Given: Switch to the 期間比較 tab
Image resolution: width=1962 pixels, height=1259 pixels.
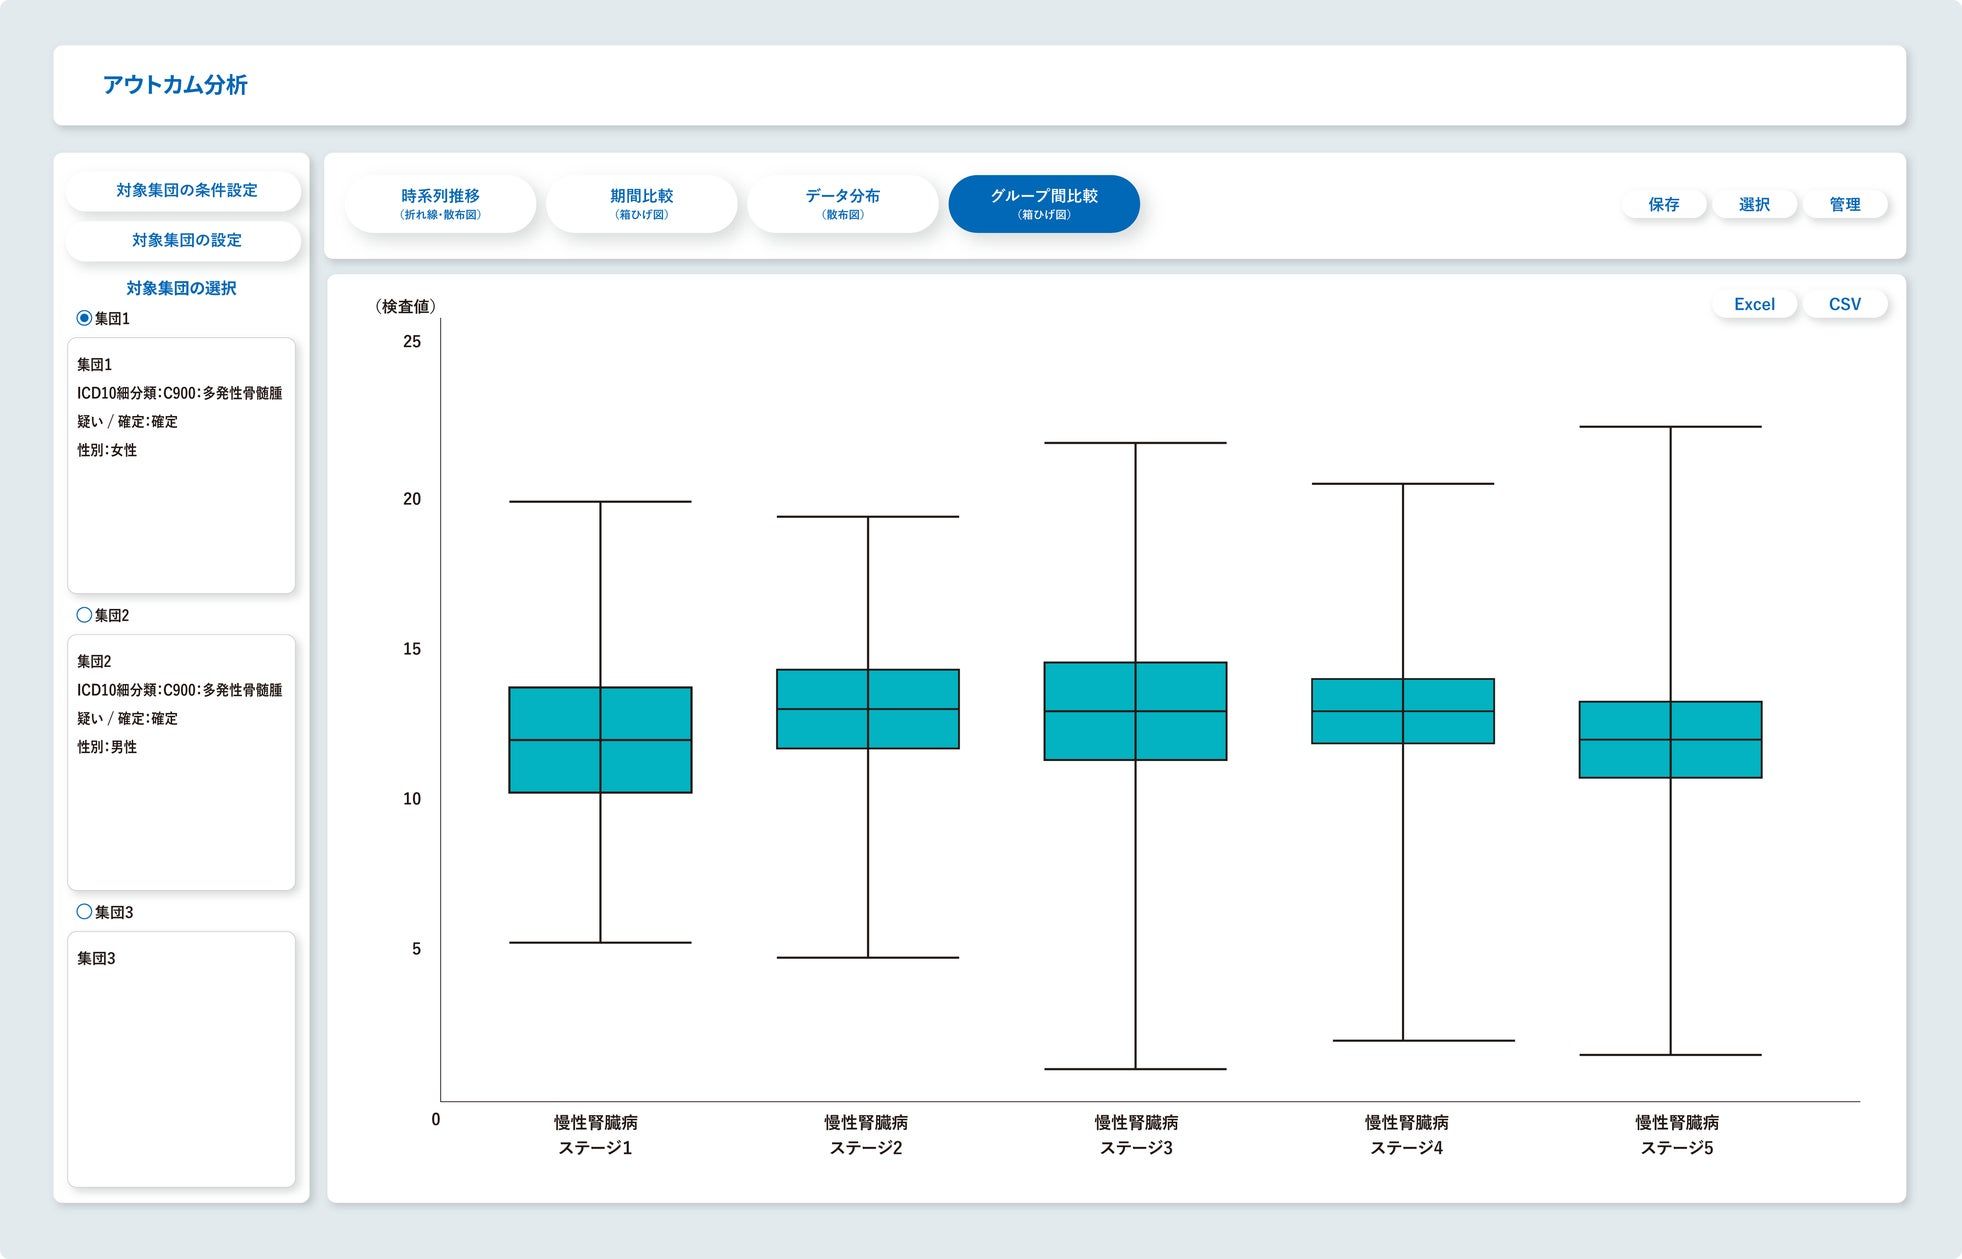Looking at the screenshot, I should pyautogui.click(x=641, y=204).
